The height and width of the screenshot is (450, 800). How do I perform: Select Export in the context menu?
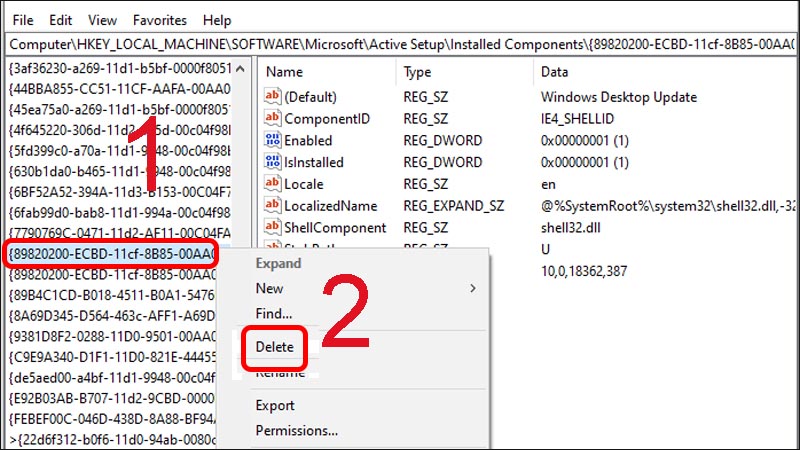[275, 406]
